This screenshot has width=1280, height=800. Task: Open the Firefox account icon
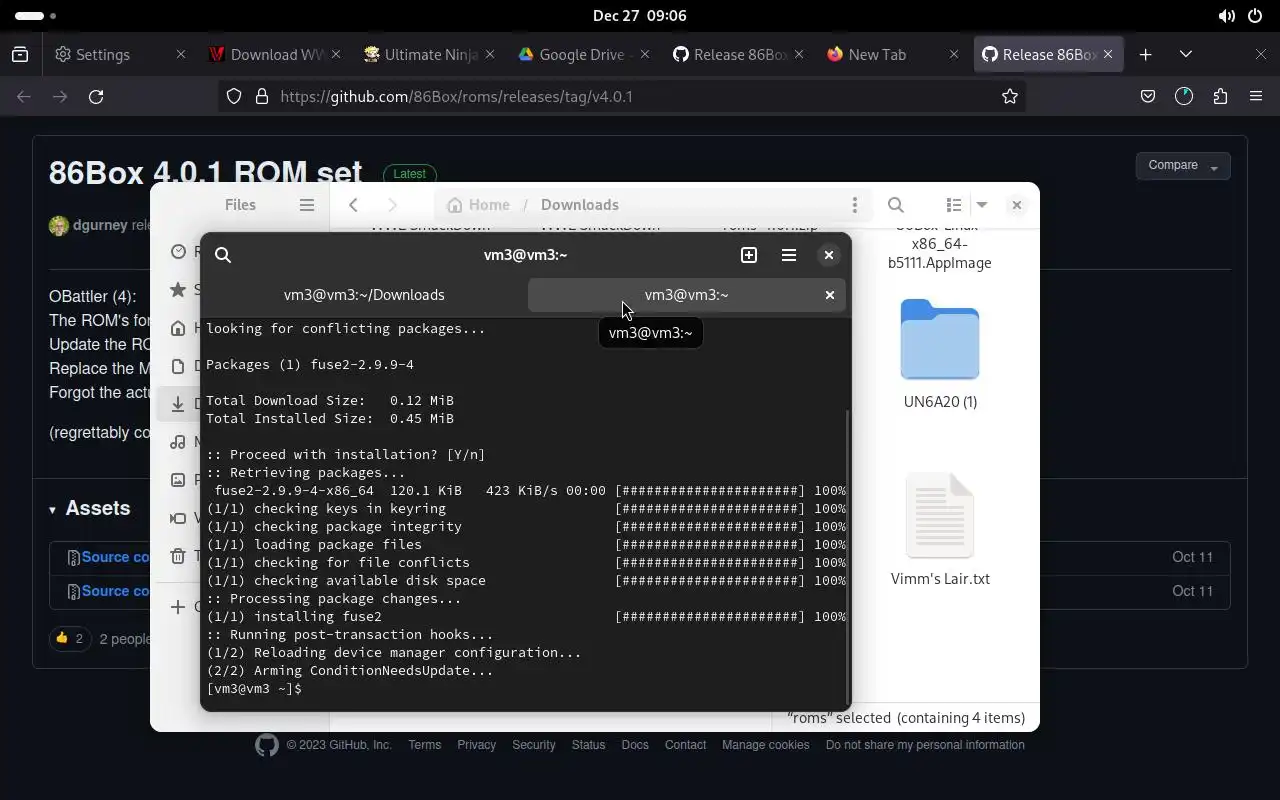[x=1184, y=97]
